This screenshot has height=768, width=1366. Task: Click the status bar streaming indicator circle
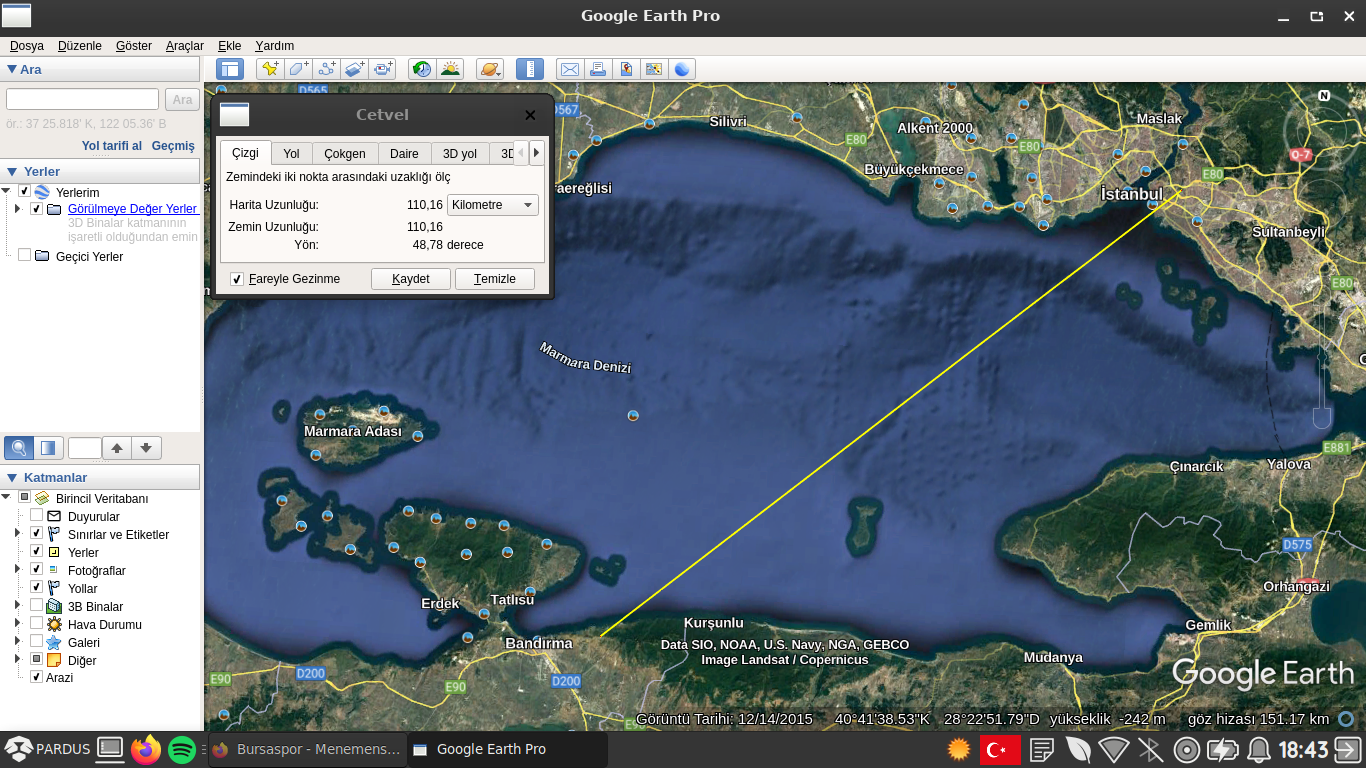point(1347,718)
